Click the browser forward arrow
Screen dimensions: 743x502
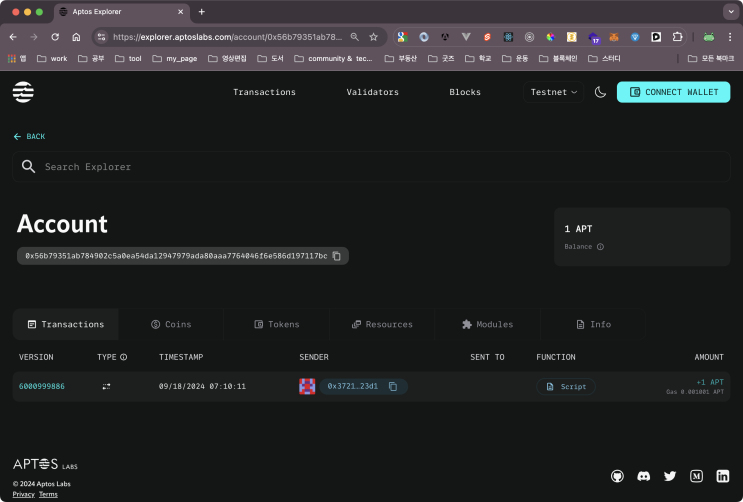34,37
